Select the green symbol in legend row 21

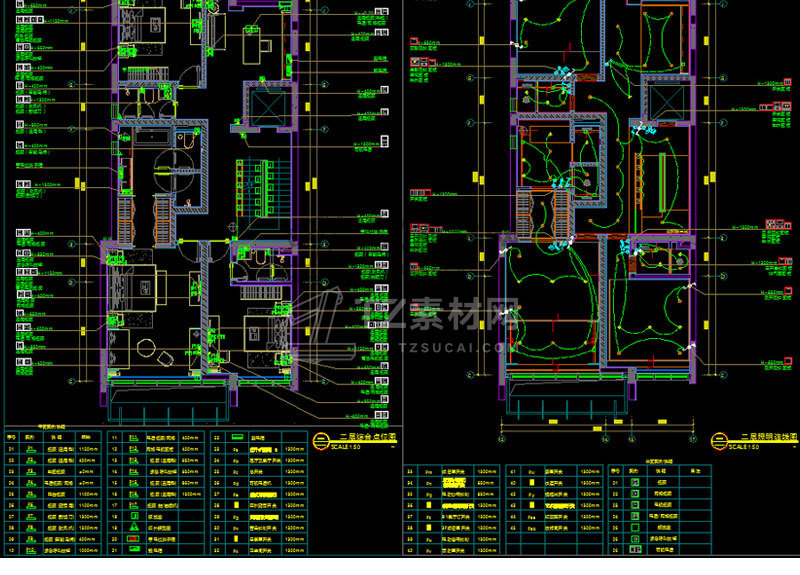pyautogui.click(x=134, y=549)
